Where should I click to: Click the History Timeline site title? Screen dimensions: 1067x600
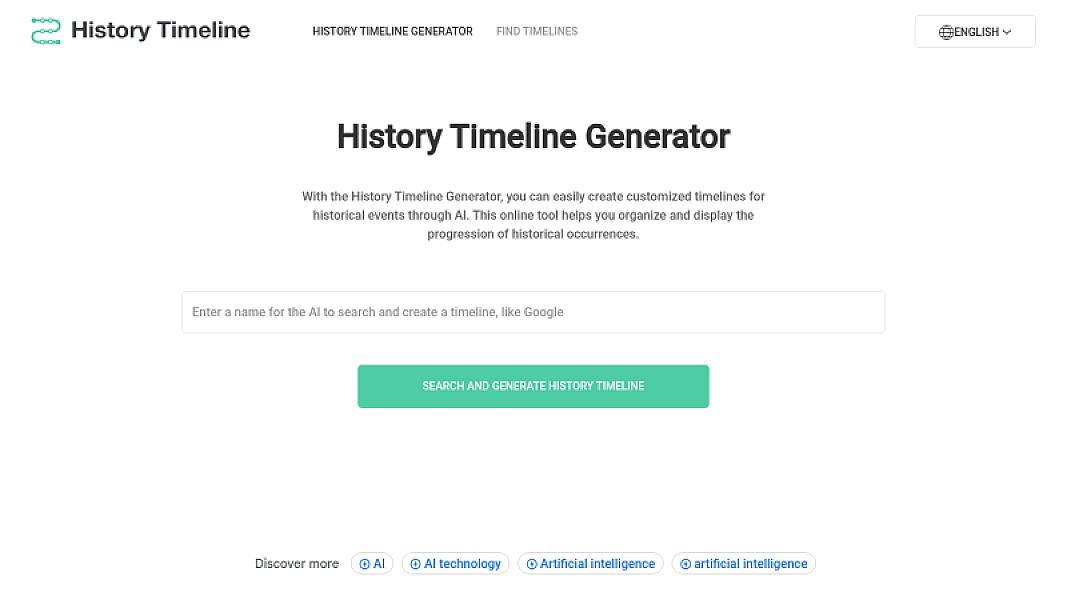160,30
